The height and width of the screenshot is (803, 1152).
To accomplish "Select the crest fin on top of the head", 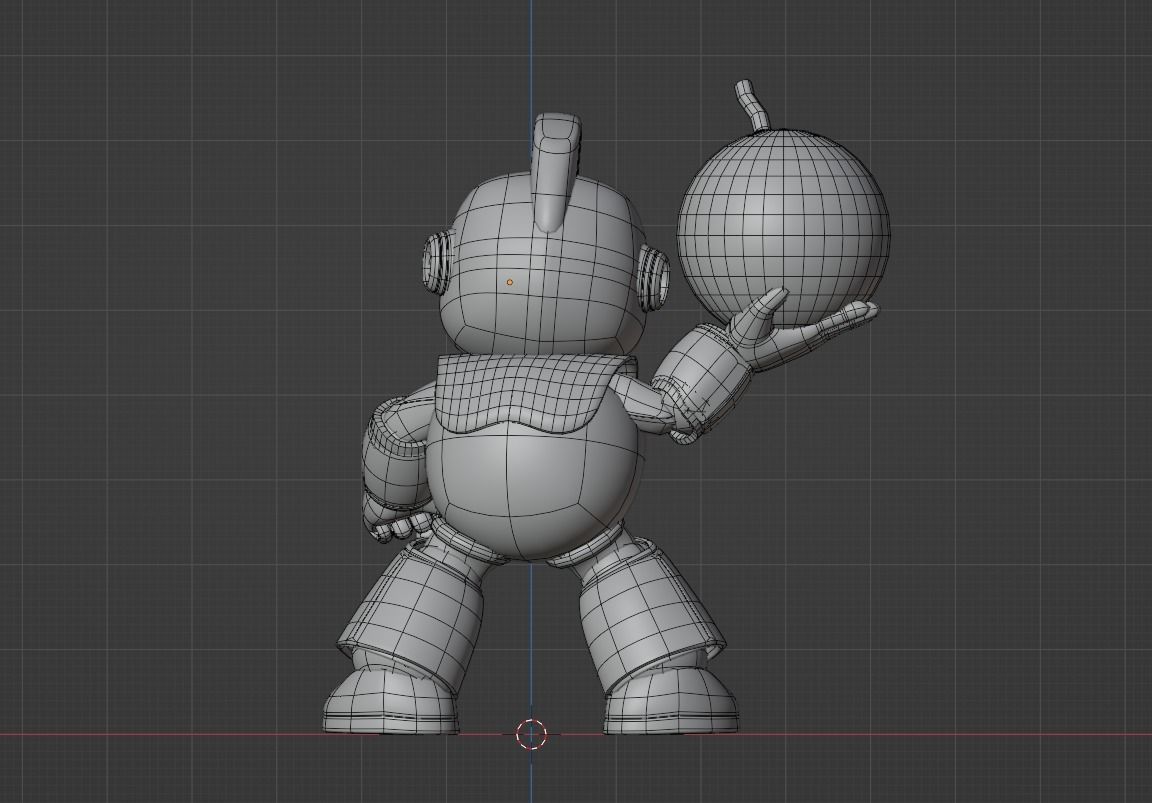I will point(556,173).
